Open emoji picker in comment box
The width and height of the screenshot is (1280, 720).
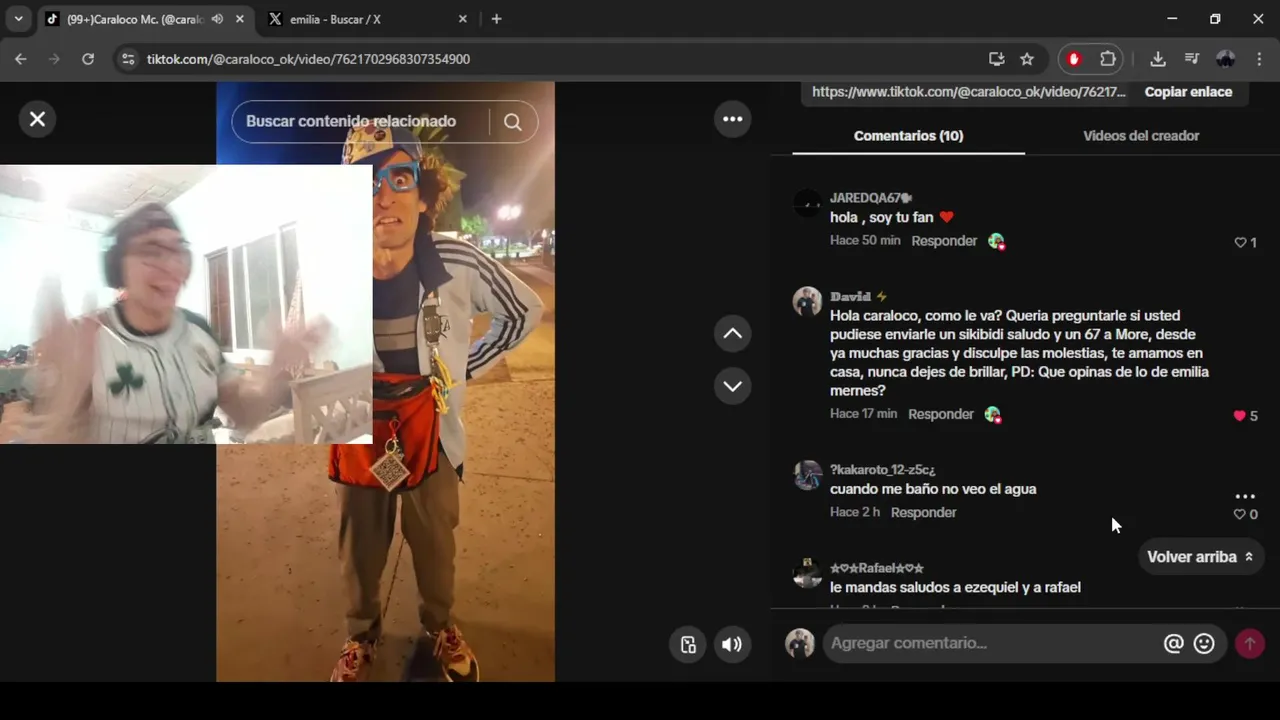(x=1204, y=644)
